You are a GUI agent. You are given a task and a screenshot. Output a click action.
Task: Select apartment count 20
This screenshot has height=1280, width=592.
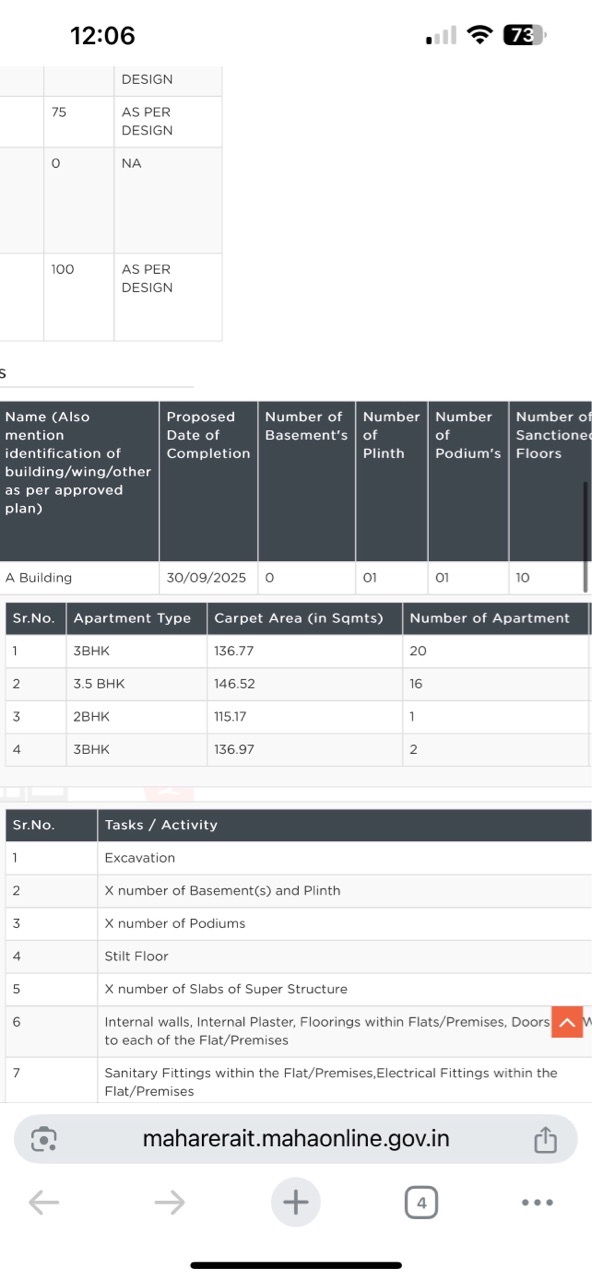pyautogui.click(x=418, y=651)
